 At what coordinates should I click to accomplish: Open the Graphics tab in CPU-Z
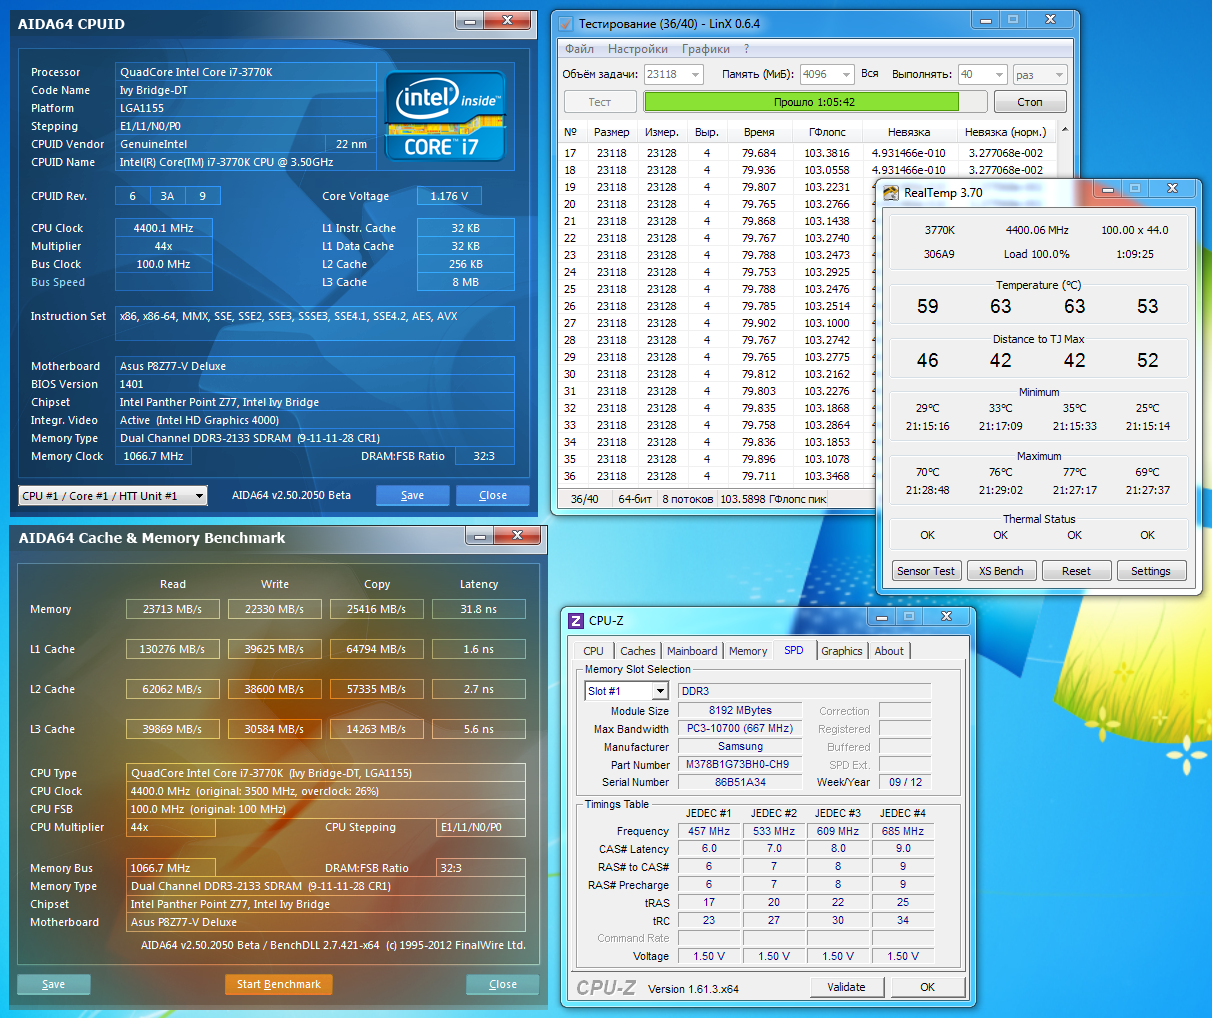[x=841, y=651]
